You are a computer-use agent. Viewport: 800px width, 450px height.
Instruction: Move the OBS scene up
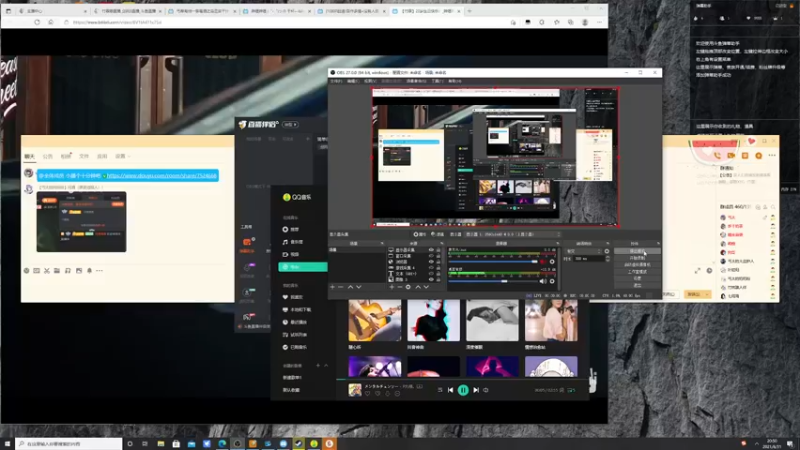(351, 287)
